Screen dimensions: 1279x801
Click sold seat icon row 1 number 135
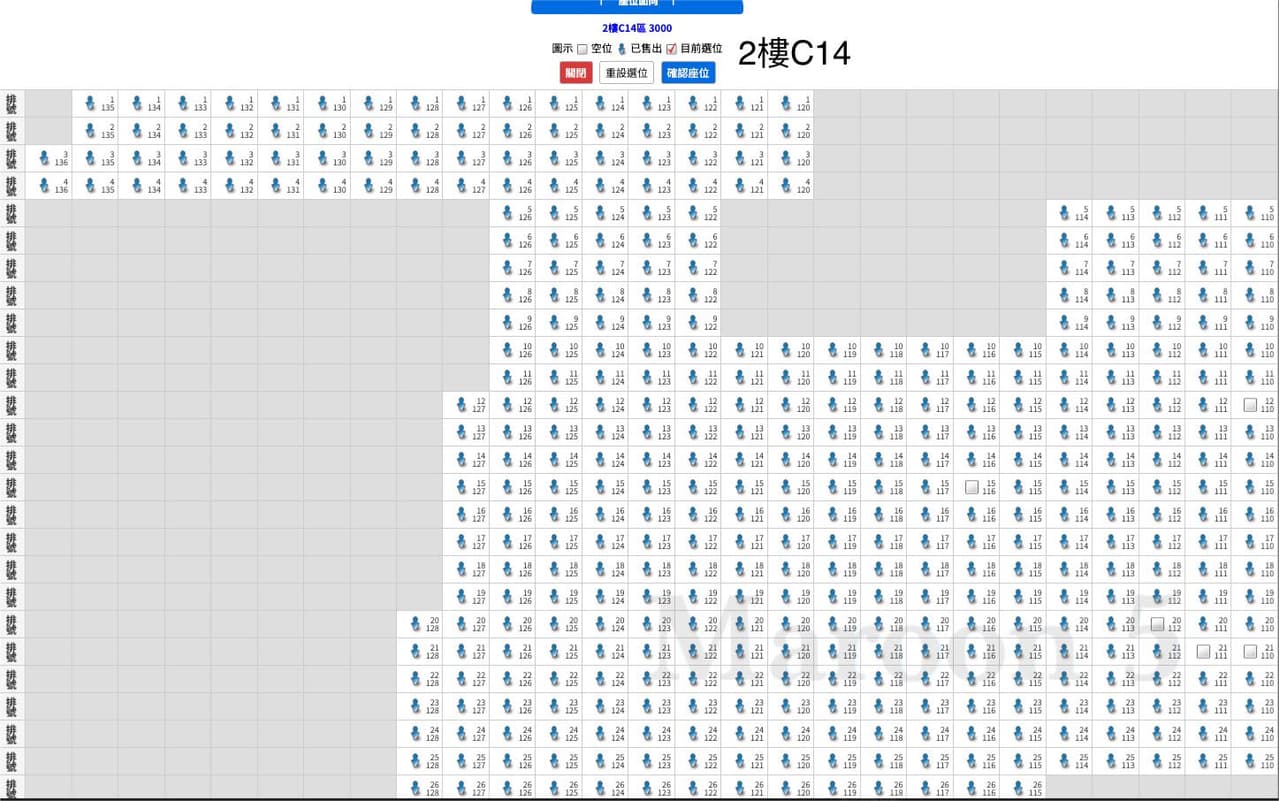point(91,103)
